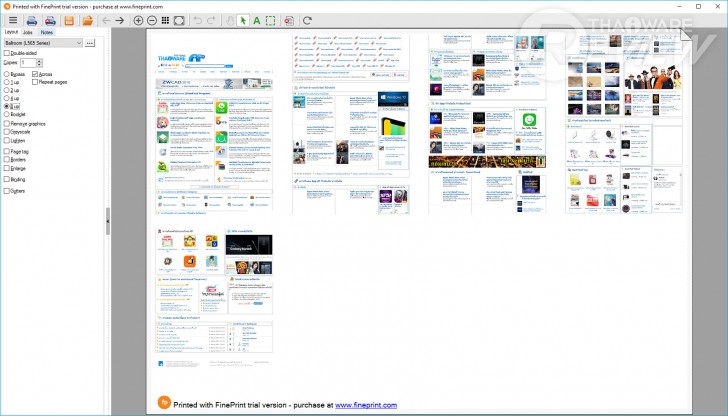Zoom out with the minus circle icon
This screenshot has height=416, width=728.
click(x=152, y=20)
